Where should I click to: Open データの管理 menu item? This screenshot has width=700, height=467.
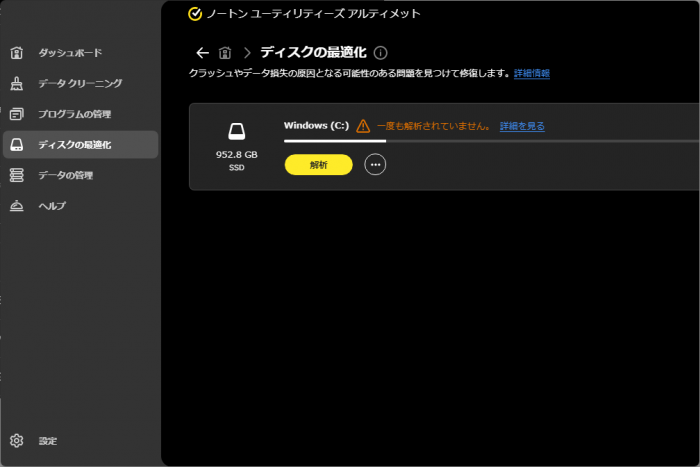coord(80,175)
